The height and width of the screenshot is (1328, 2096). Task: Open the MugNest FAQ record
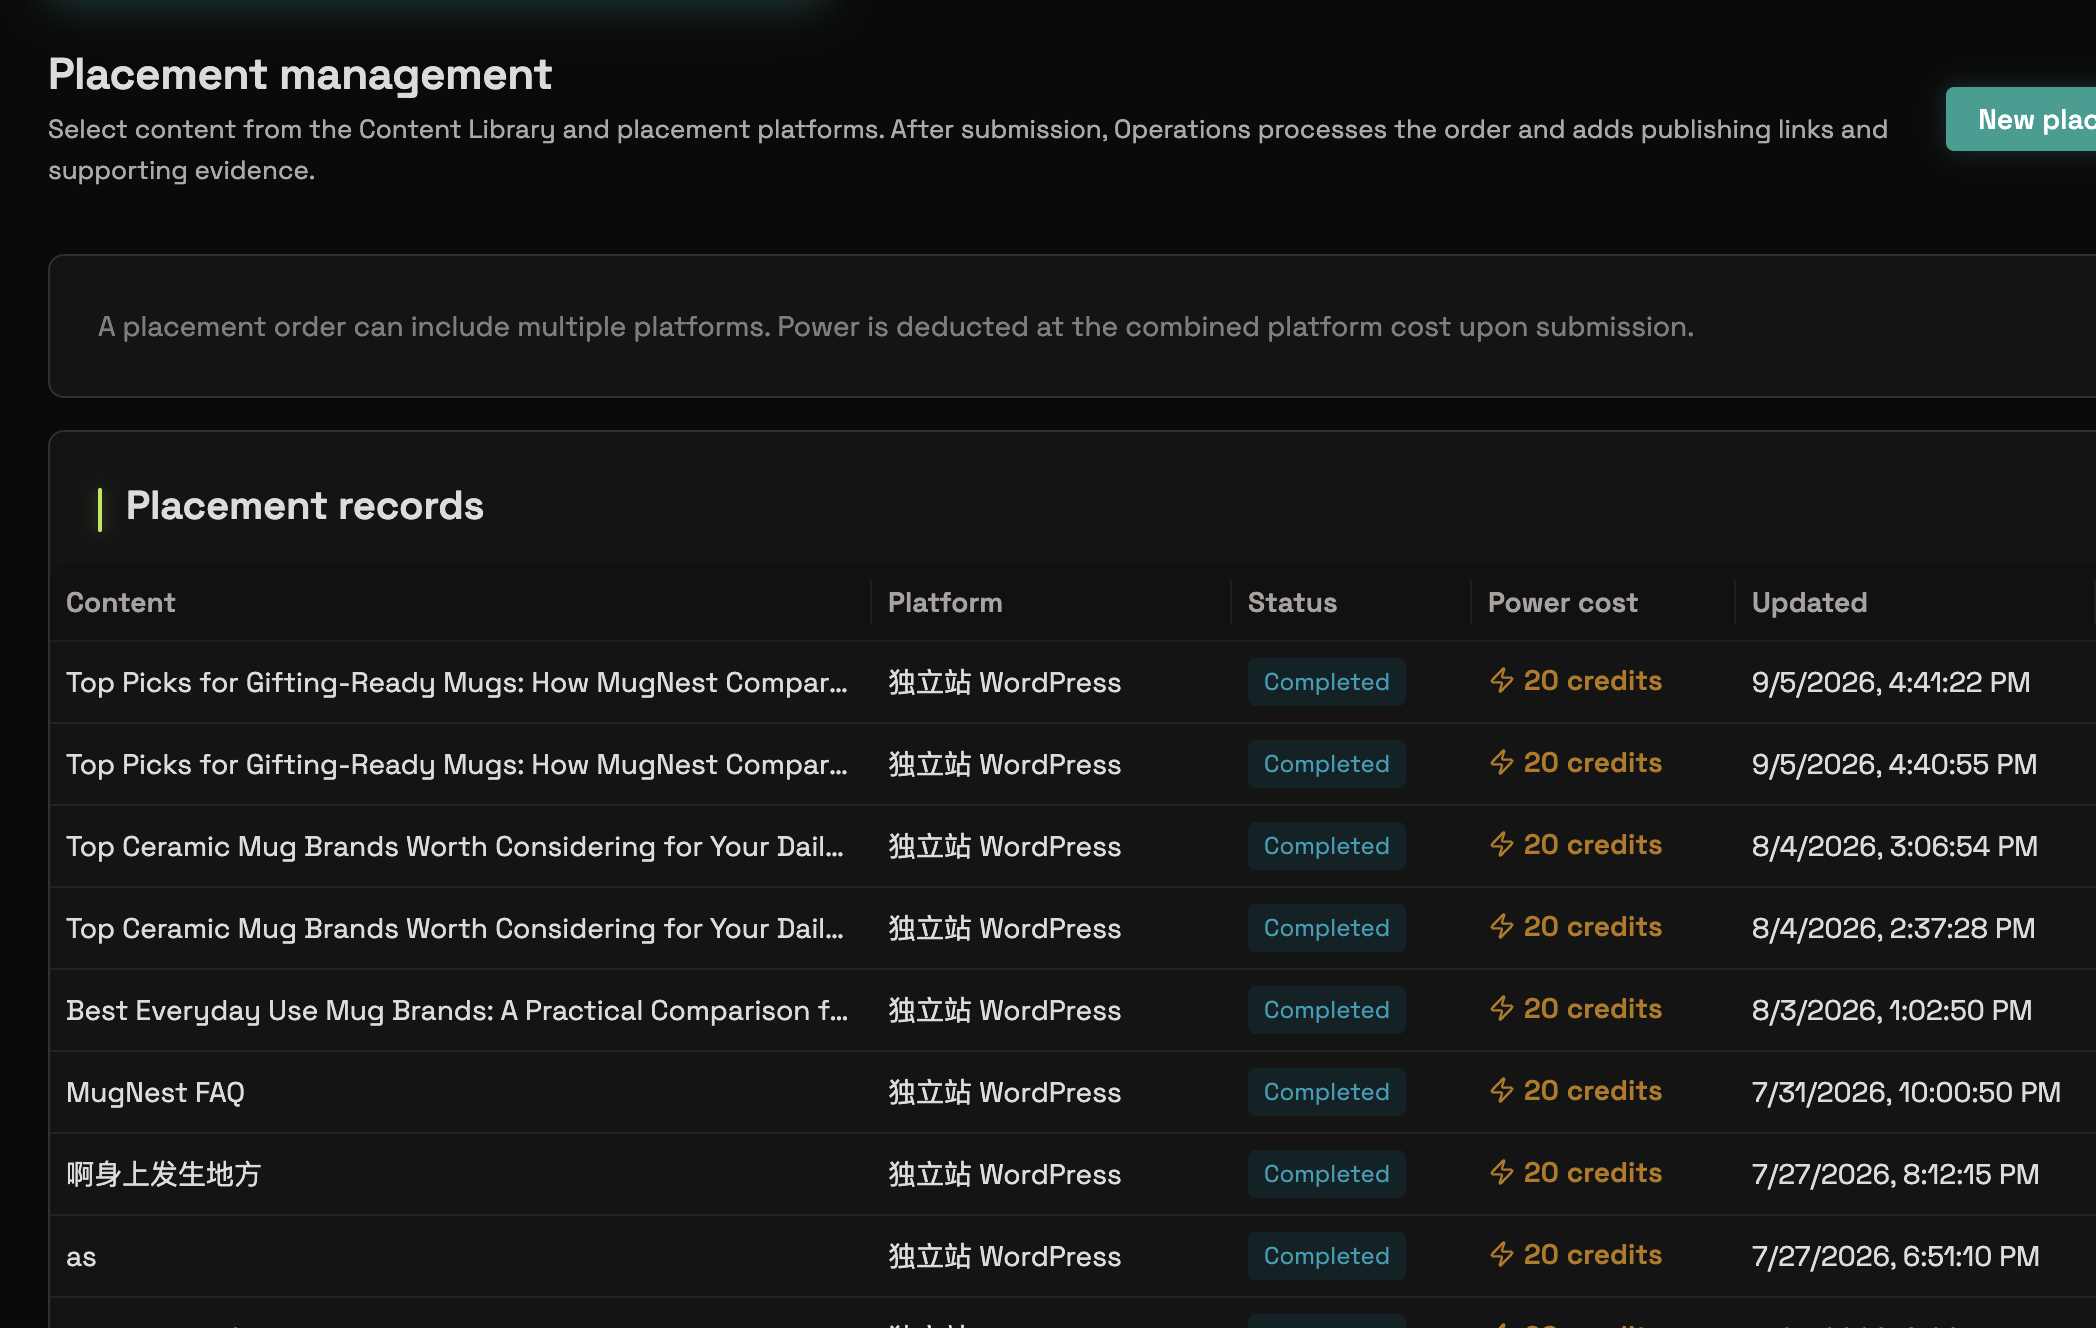pos(155,1092)
